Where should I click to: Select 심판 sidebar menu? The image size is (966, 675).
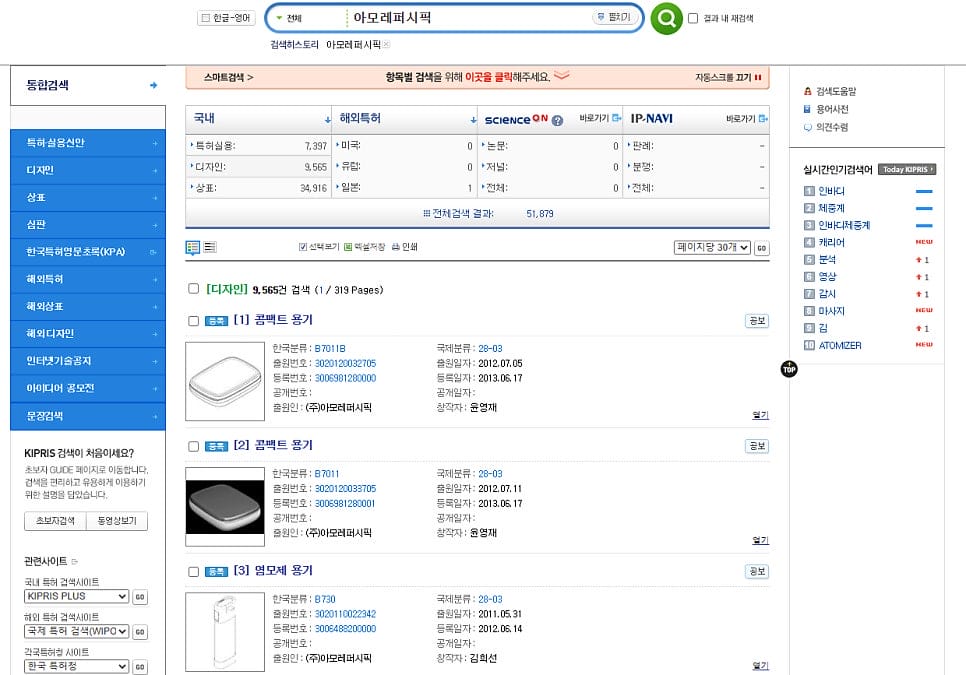click(87, 225)
